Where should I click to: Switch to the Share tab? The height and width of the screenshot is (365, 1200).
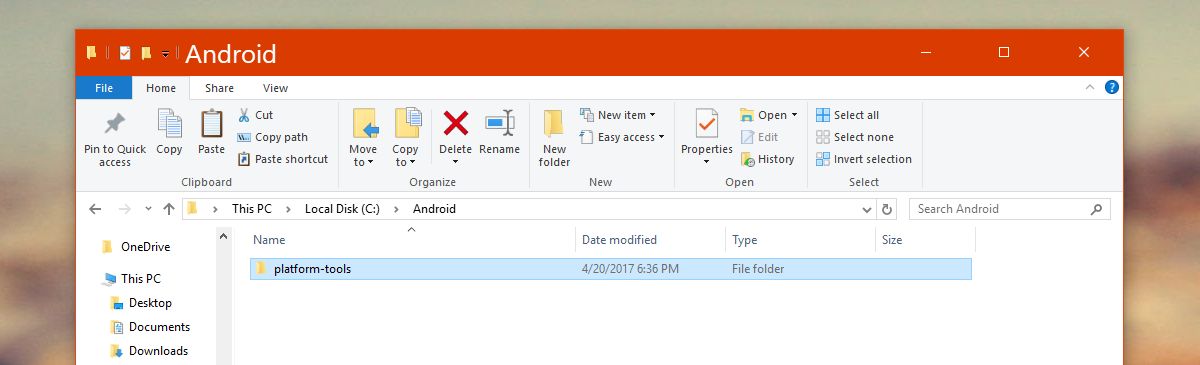tap(220, 88)
